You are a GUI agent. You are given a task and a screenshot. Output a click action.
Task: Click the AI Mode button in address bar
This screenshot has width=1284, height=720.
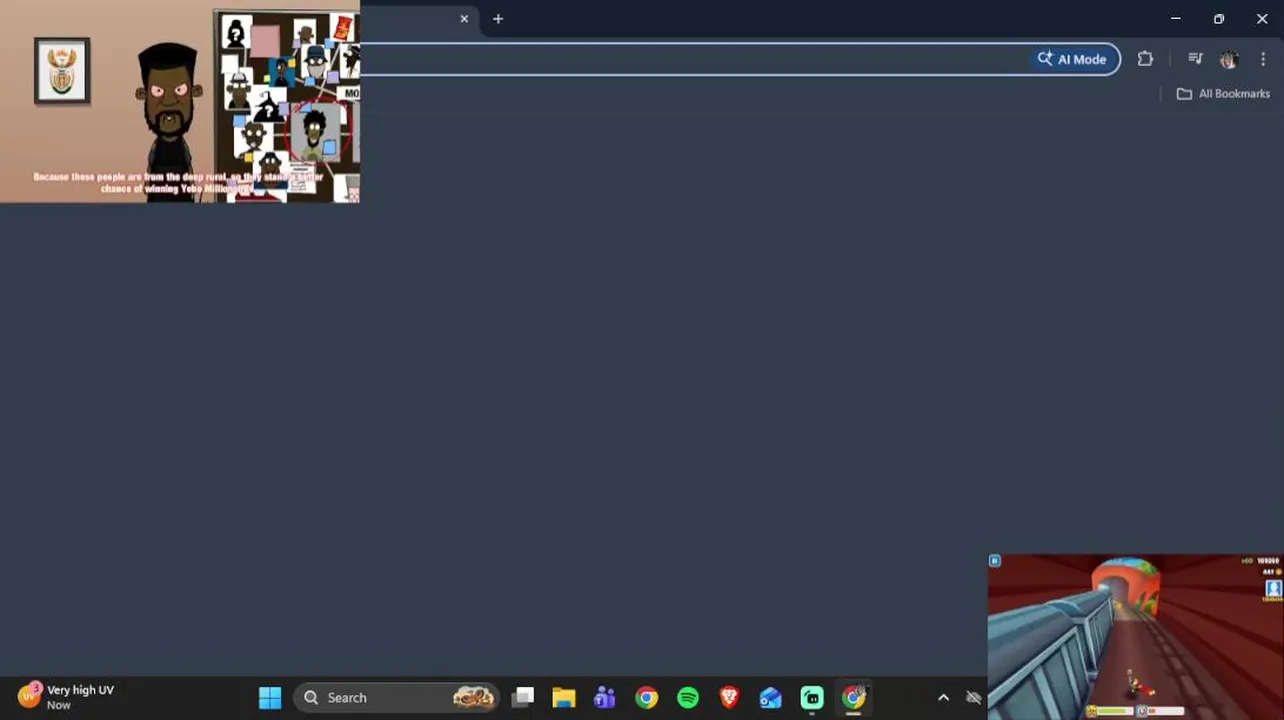[x=1072, y=59]
